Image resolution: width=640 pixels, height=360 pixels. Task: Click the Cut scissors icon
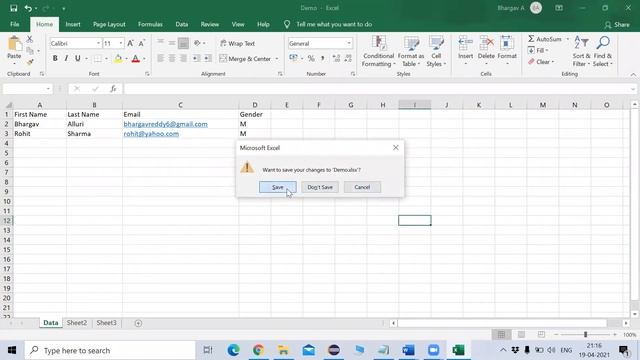click(29, 39)
